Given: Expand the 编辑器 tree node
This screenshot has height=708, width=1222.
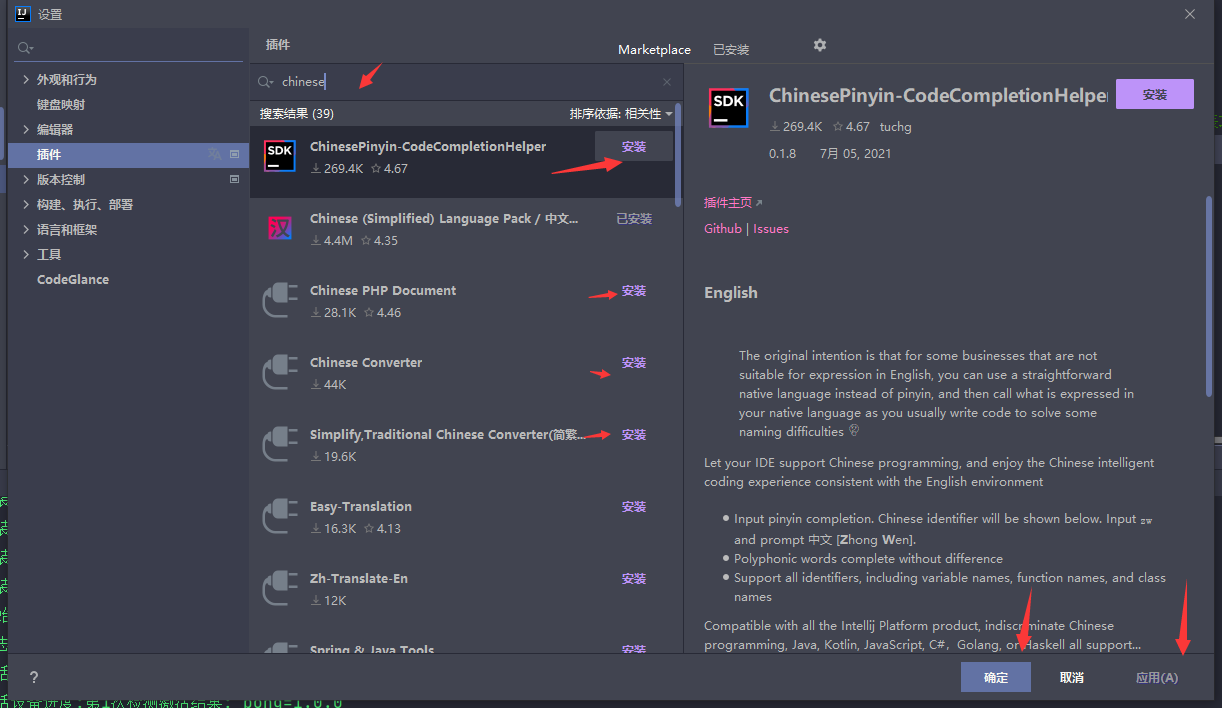Looking at the screenshot, I should tap(26, 130).
